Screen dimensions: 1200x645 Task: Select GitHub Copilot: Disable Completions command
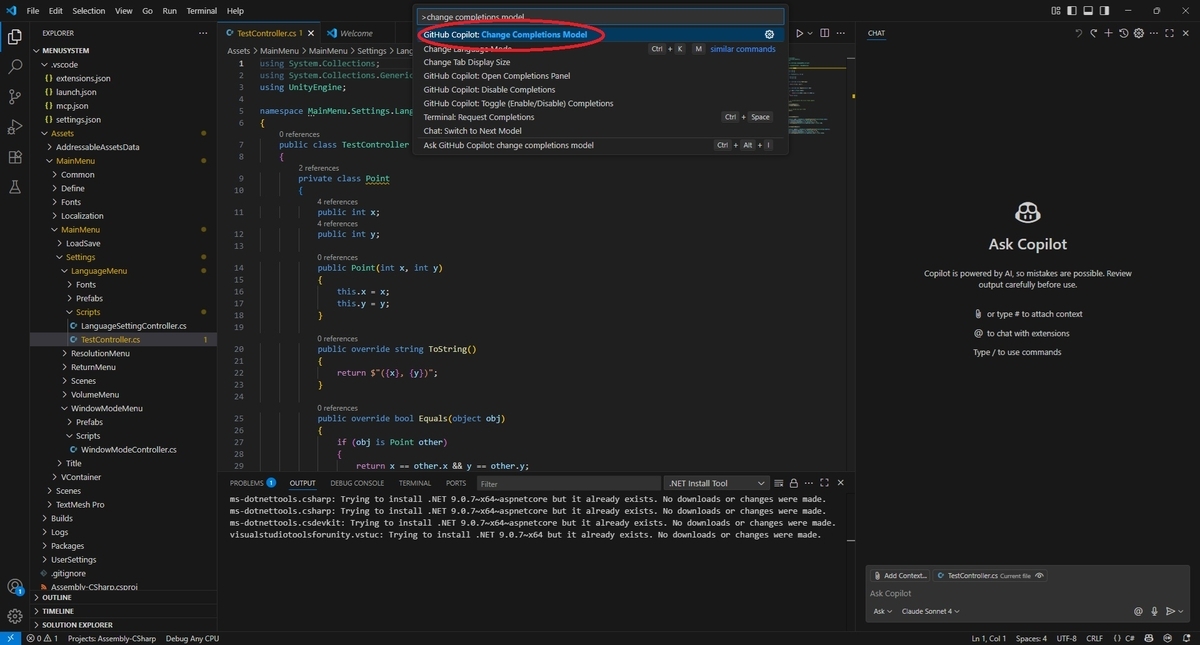click(x=600, y=89)
